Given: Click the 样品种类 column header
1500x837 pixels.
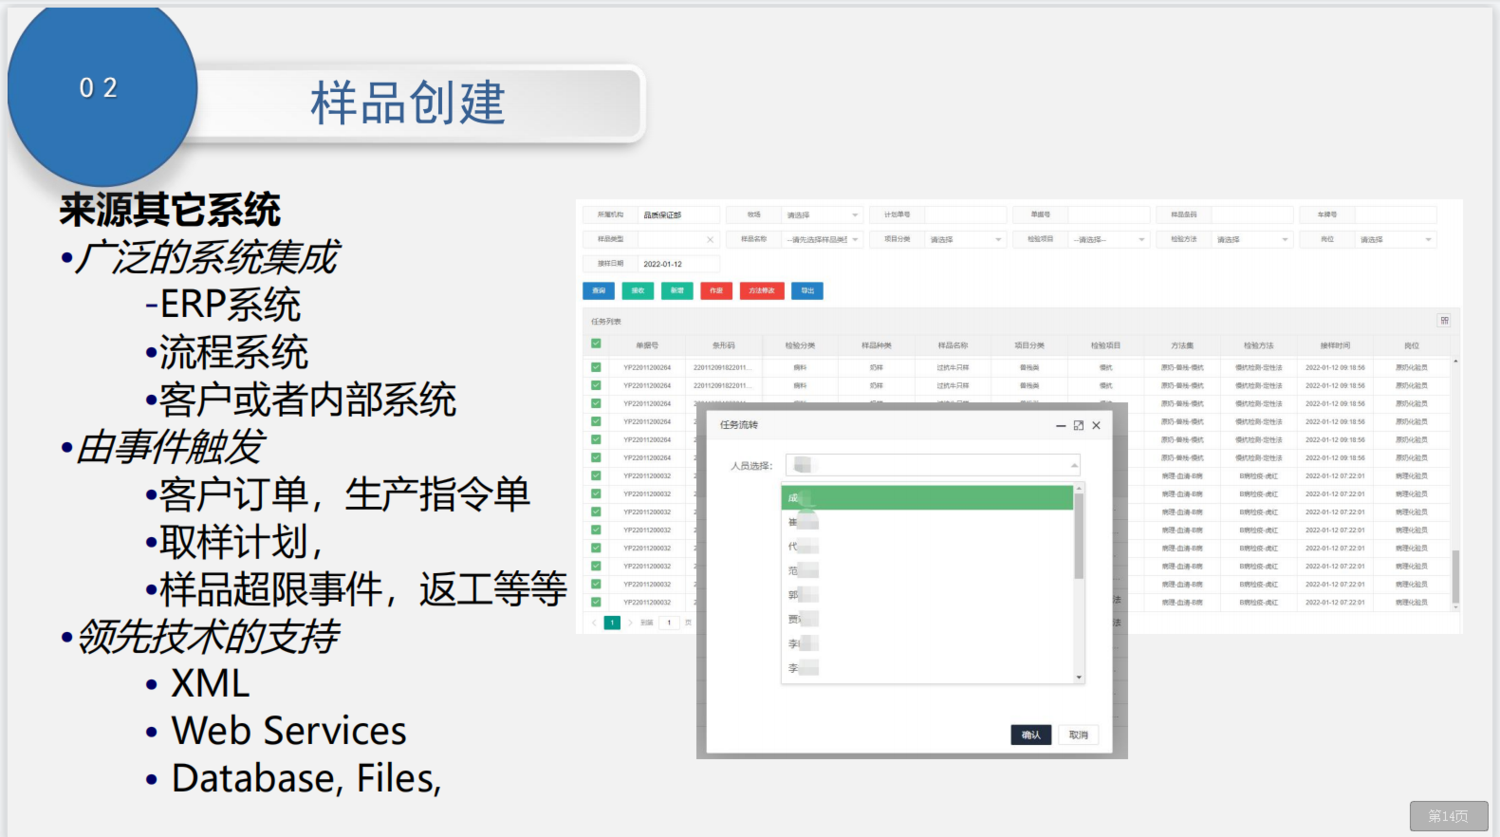Looking at the screenshot, I should point(876,345).
